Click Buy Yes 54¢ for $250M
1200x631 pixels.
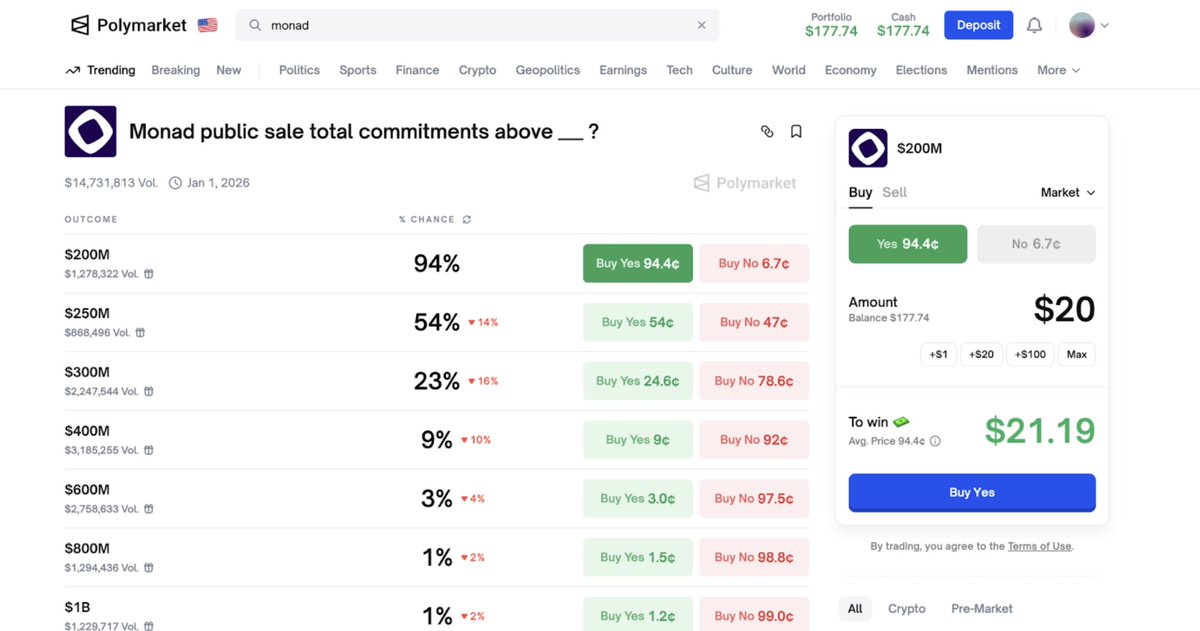[637, 322]
